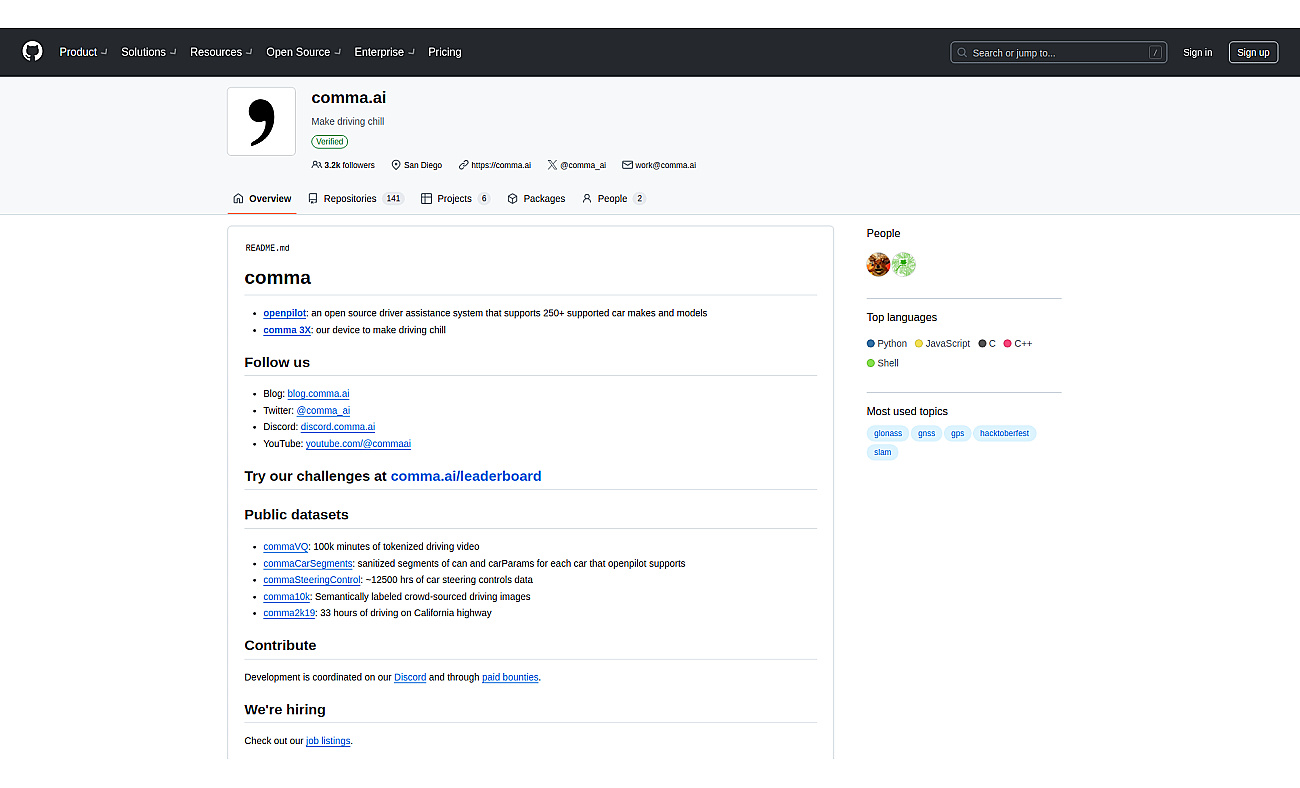Switch to the Overview tab
Viewport: 1300px width, 788px height.
coord(262,199)
